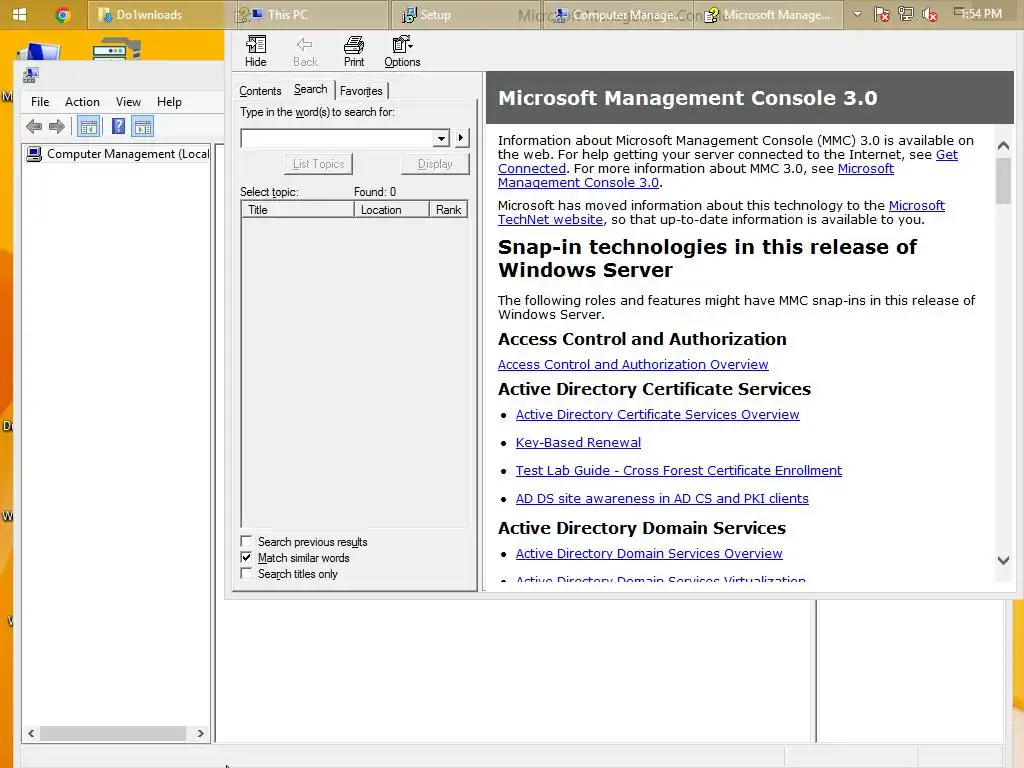Switch to Microsoft Management help taskbar button

click(771, 14)
